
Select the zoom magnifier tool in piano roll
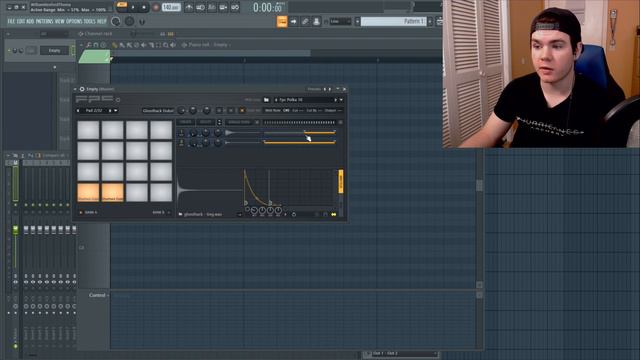click(165, 45)
